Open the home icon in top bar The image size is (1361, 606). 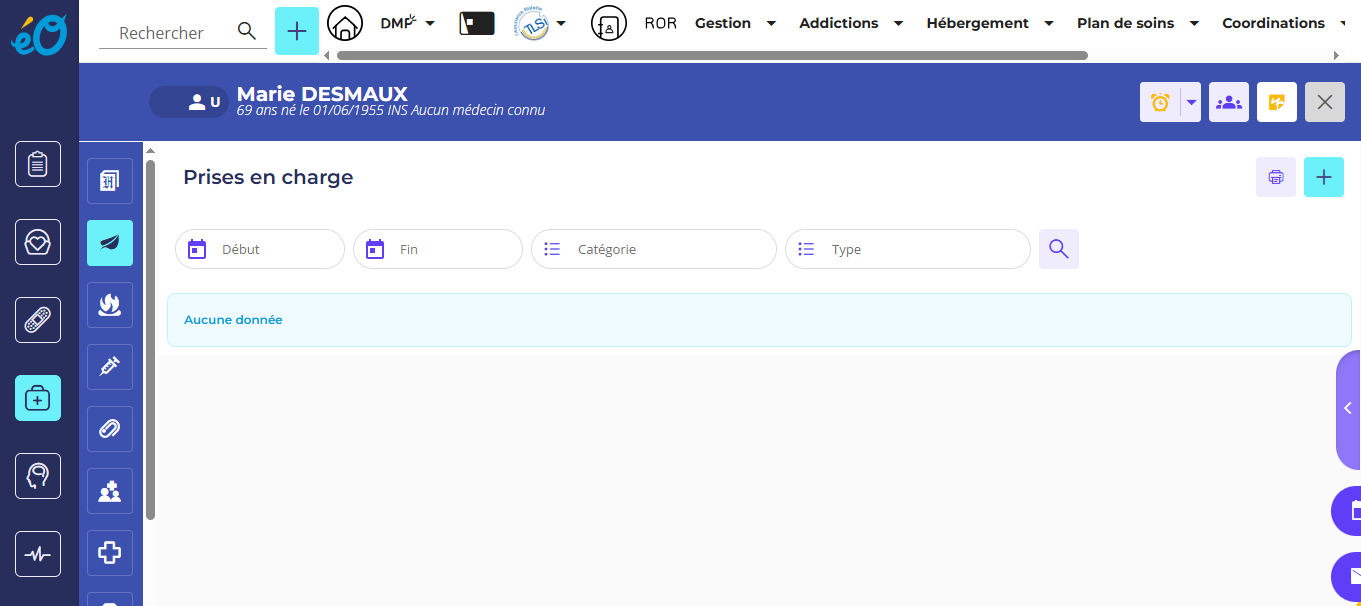[x=345, y=24]
